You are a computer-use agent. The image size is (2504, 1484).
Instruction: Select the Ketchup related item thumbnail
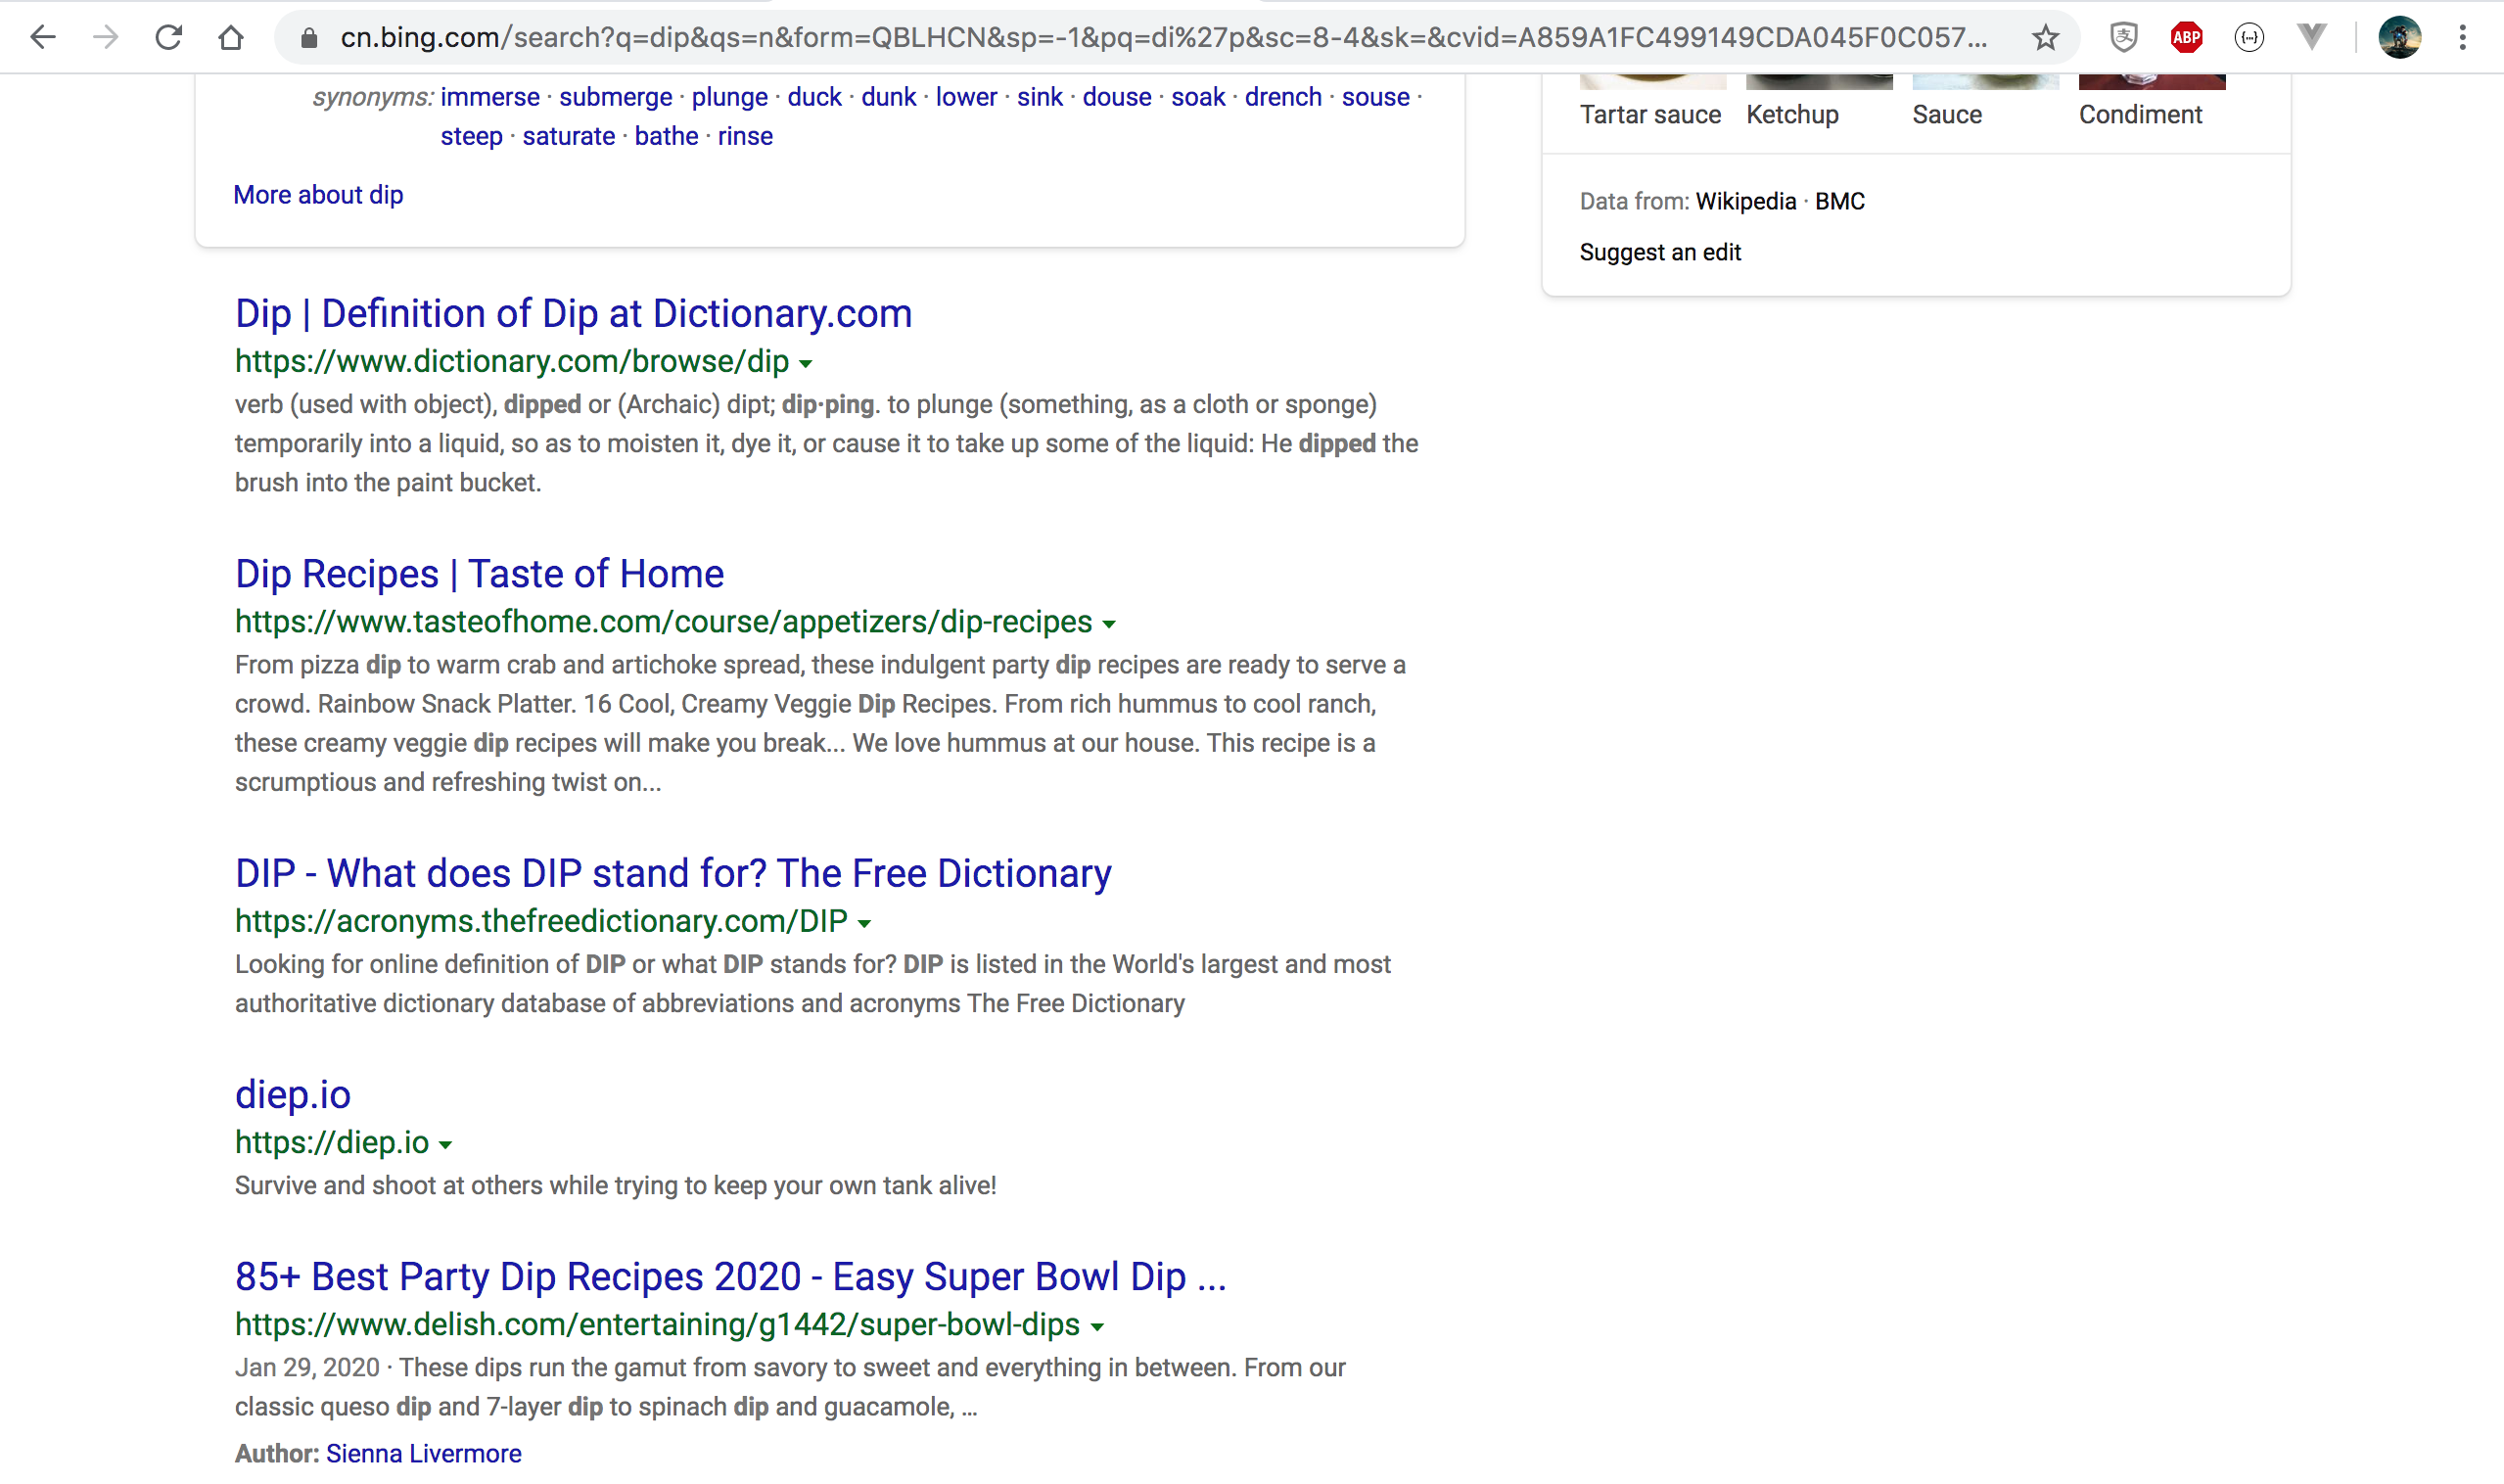tap(1818, 82)
